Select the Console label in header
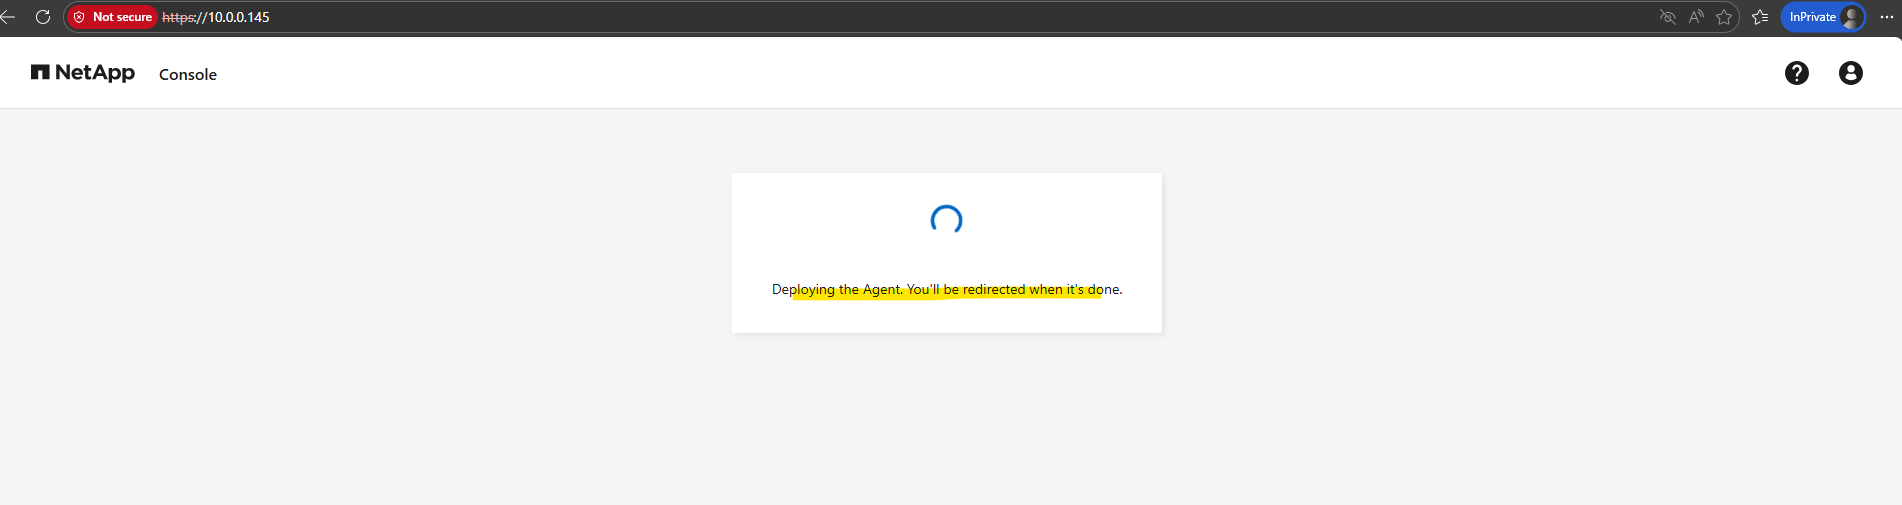1902x505 pixels. click(x=188, y=74)
